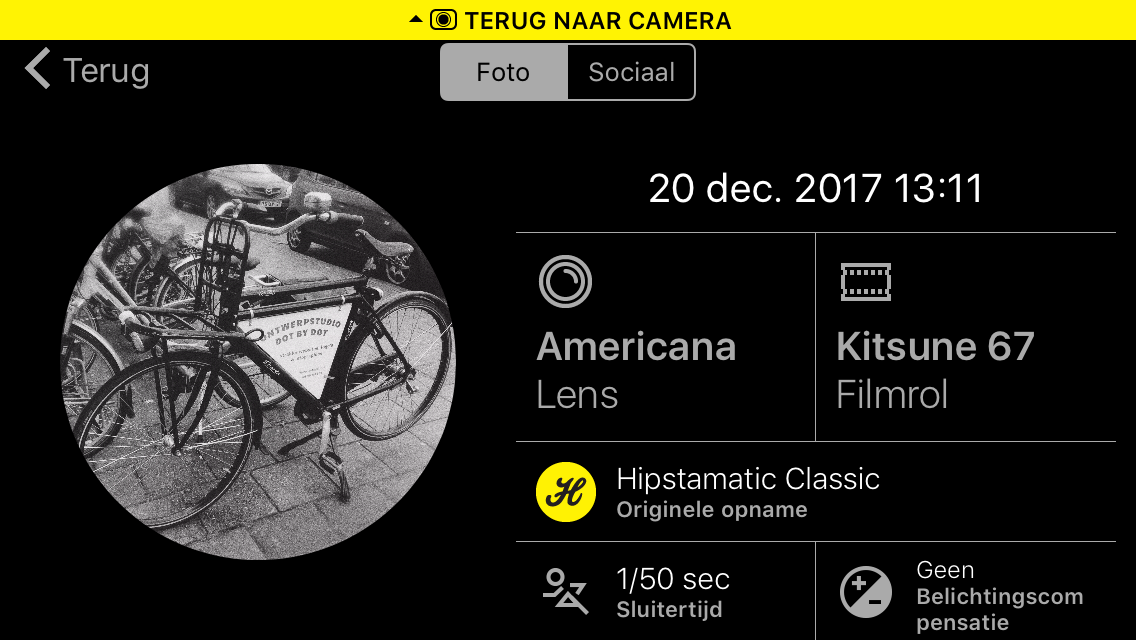The width and height of the screenshot is (1136, 640).
Task: Tap the Kitsune 67 film roll icon
Action: (866, 281)
